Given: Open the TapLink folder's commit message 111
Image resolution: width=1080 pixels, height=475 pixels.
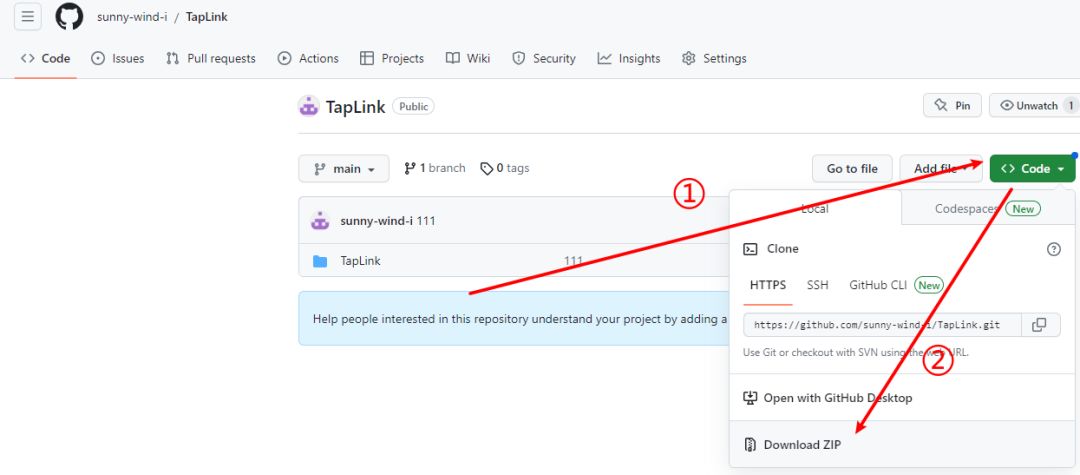Looking at the screenshot, I should [x=573, y=261].
